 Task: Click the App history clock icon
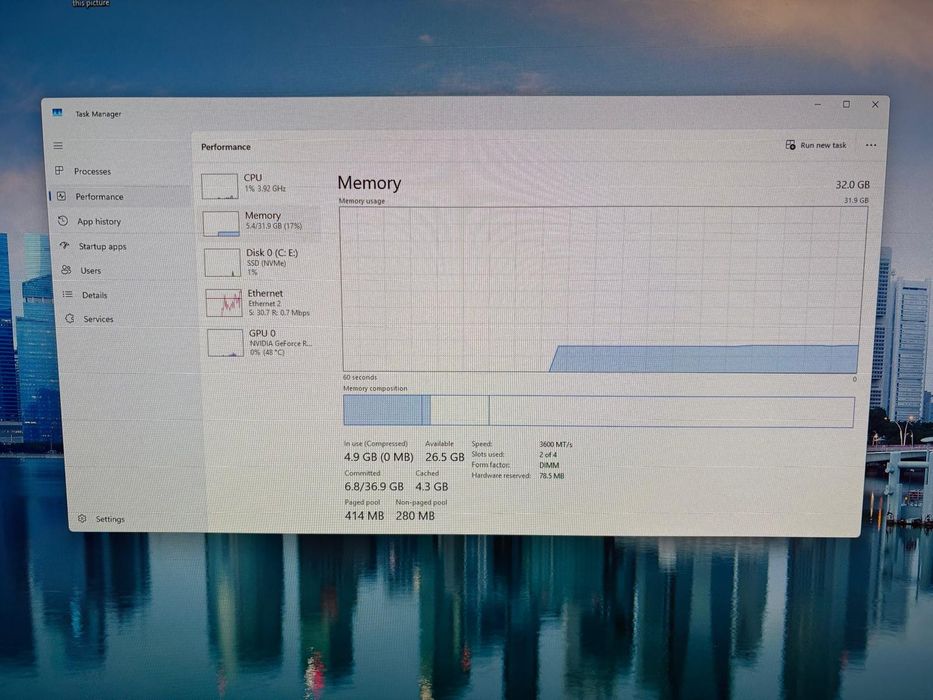tap(63, 221)
